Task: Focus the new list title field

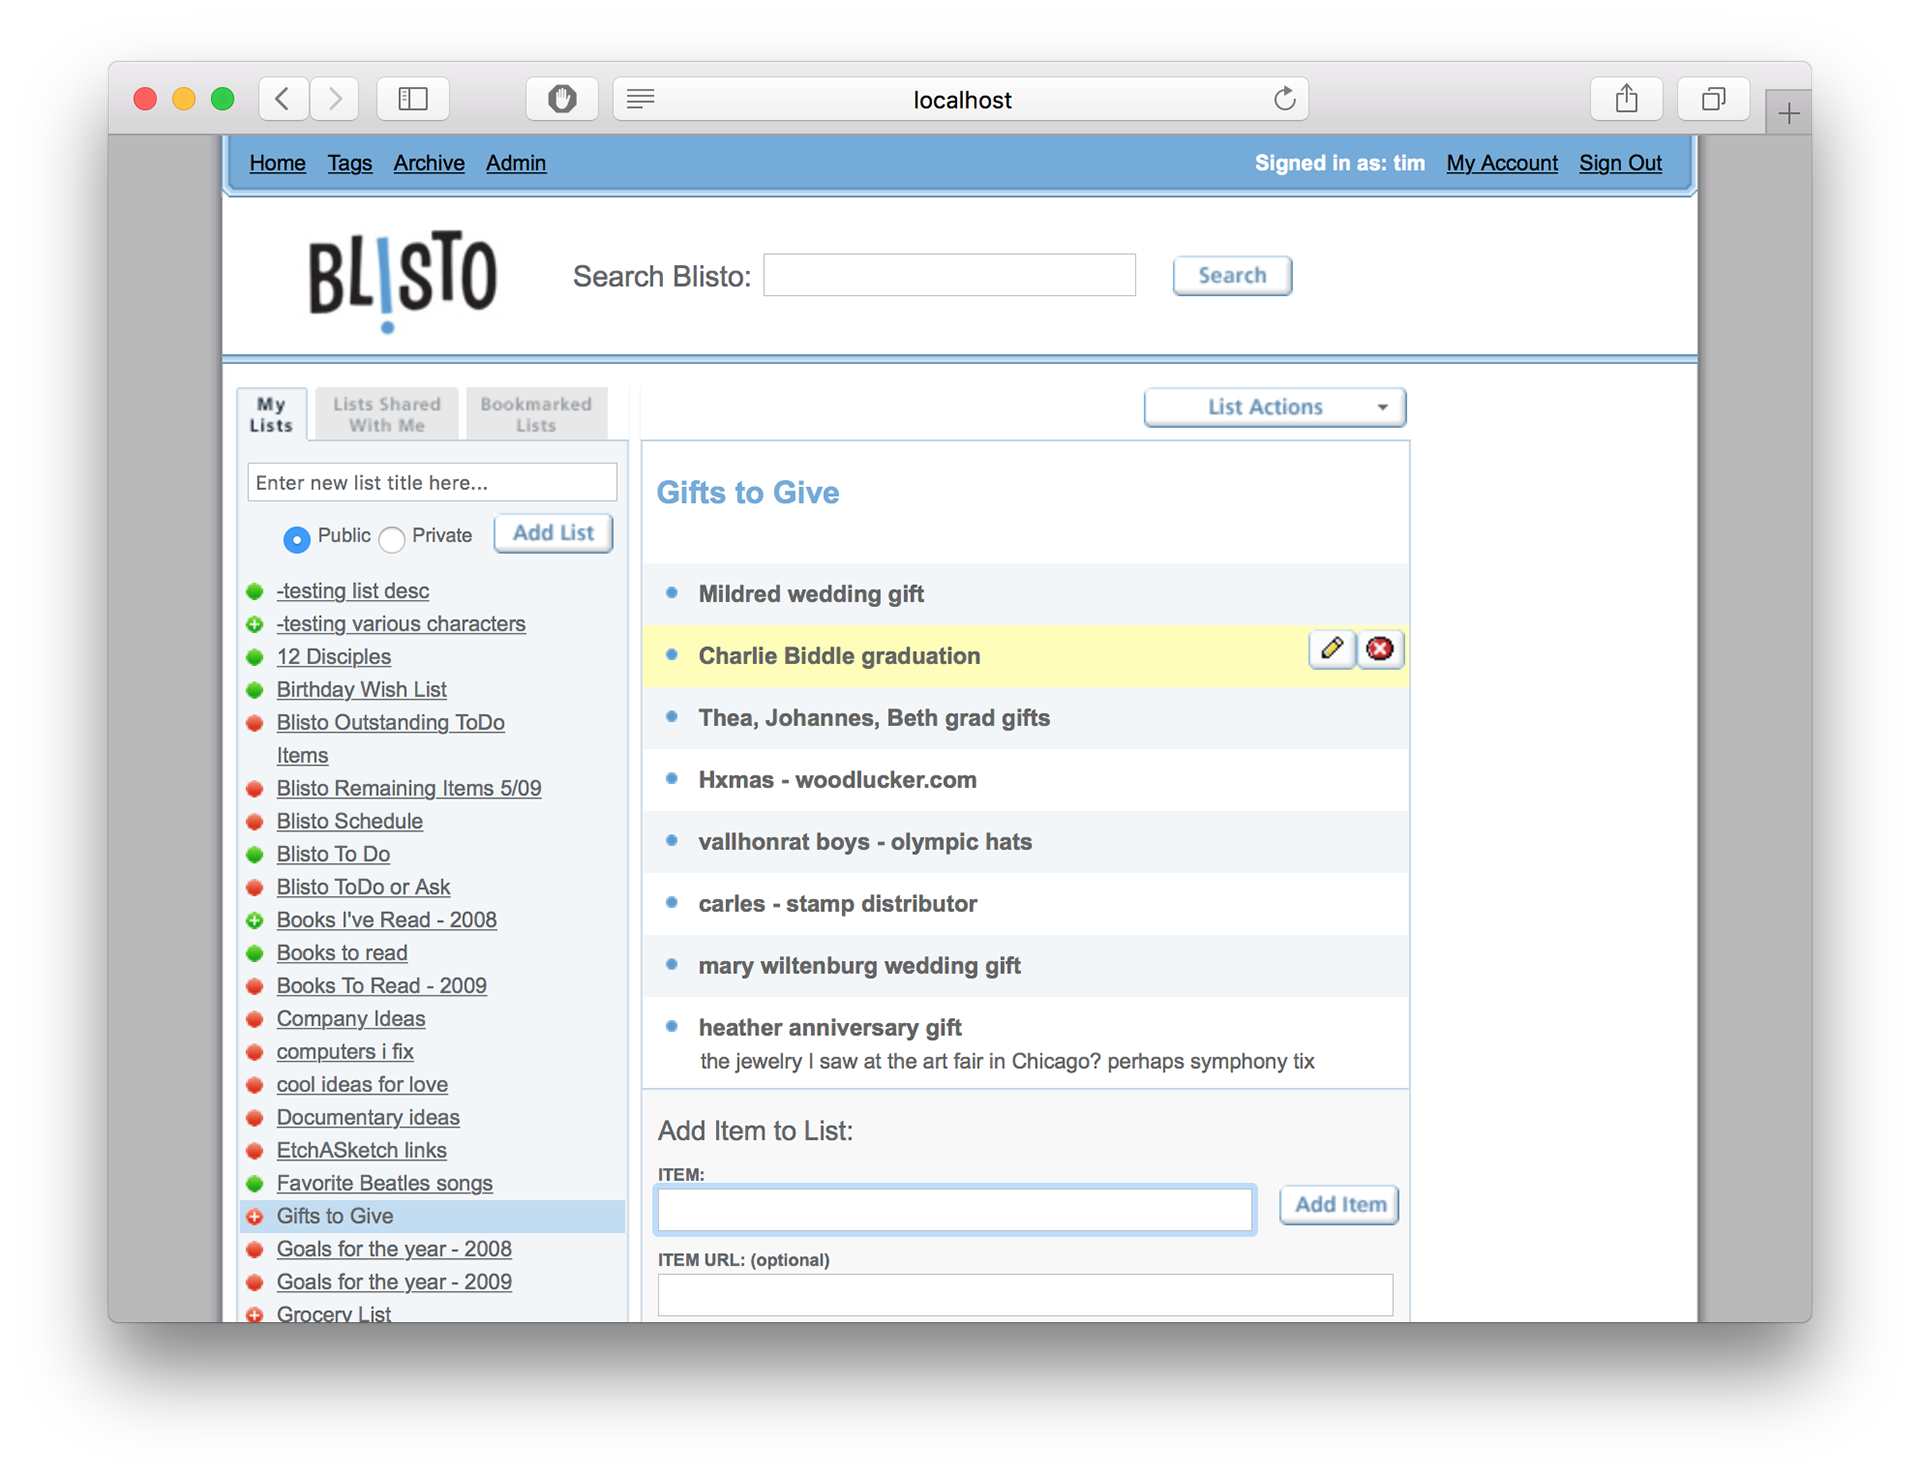Action: tap(432, 482)
